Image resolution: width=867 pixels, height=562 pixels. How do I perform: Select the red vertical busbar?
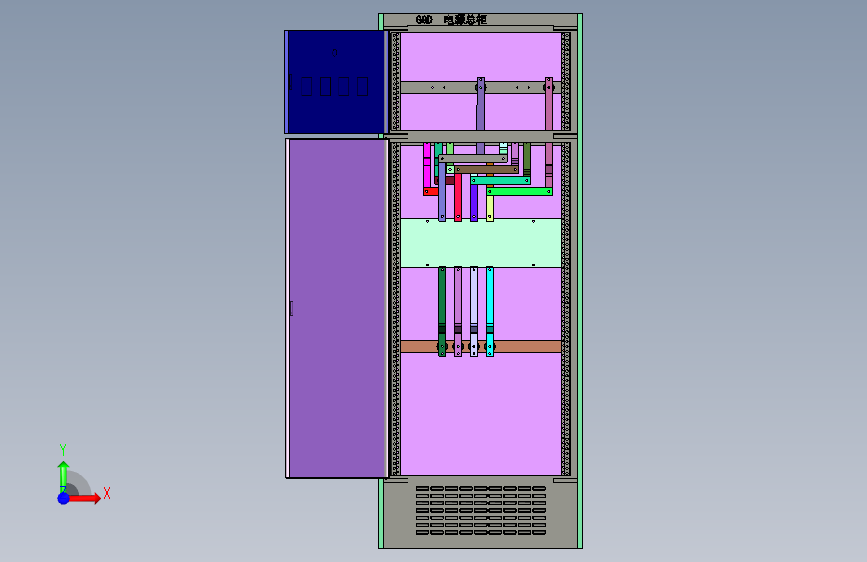tap(458, 197)
